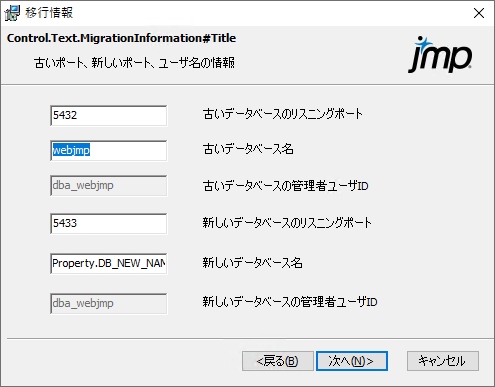Click the window title 移行情報
This screenshot has height=387, width=495.
tap(49, 13)
